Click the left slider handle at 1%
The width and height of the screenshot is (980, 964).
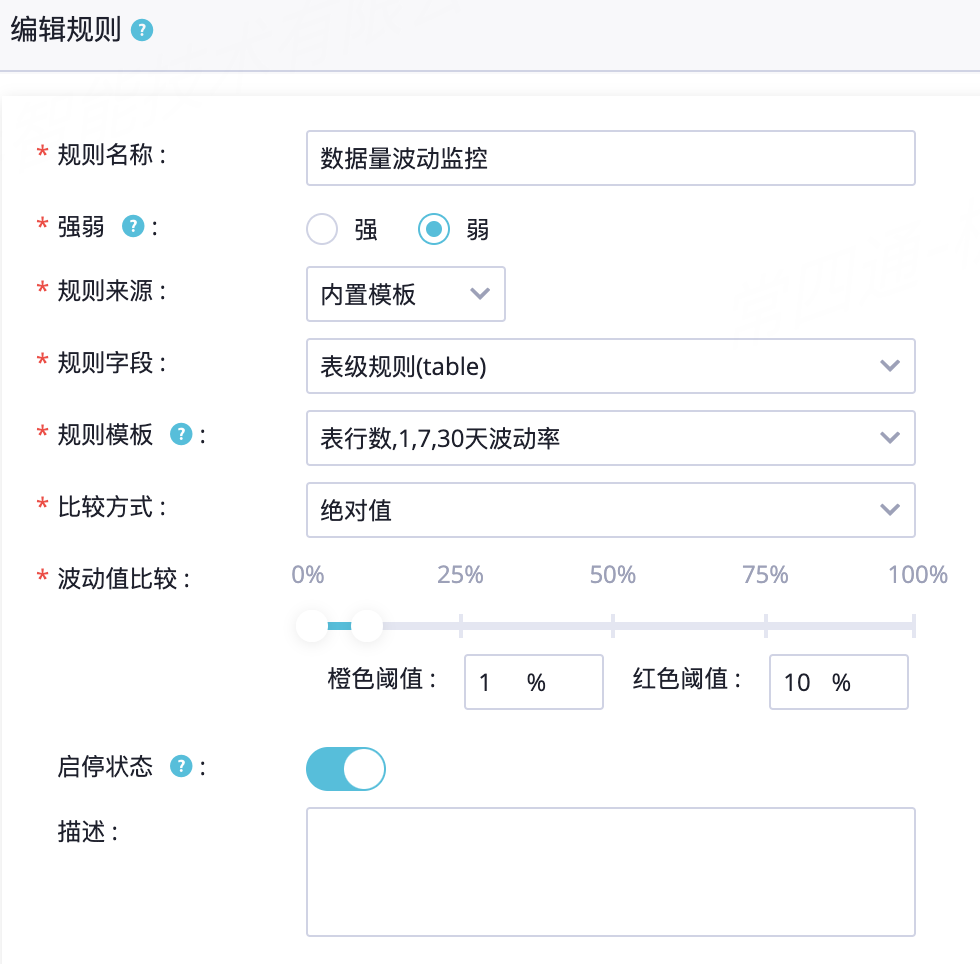point(312,626)
